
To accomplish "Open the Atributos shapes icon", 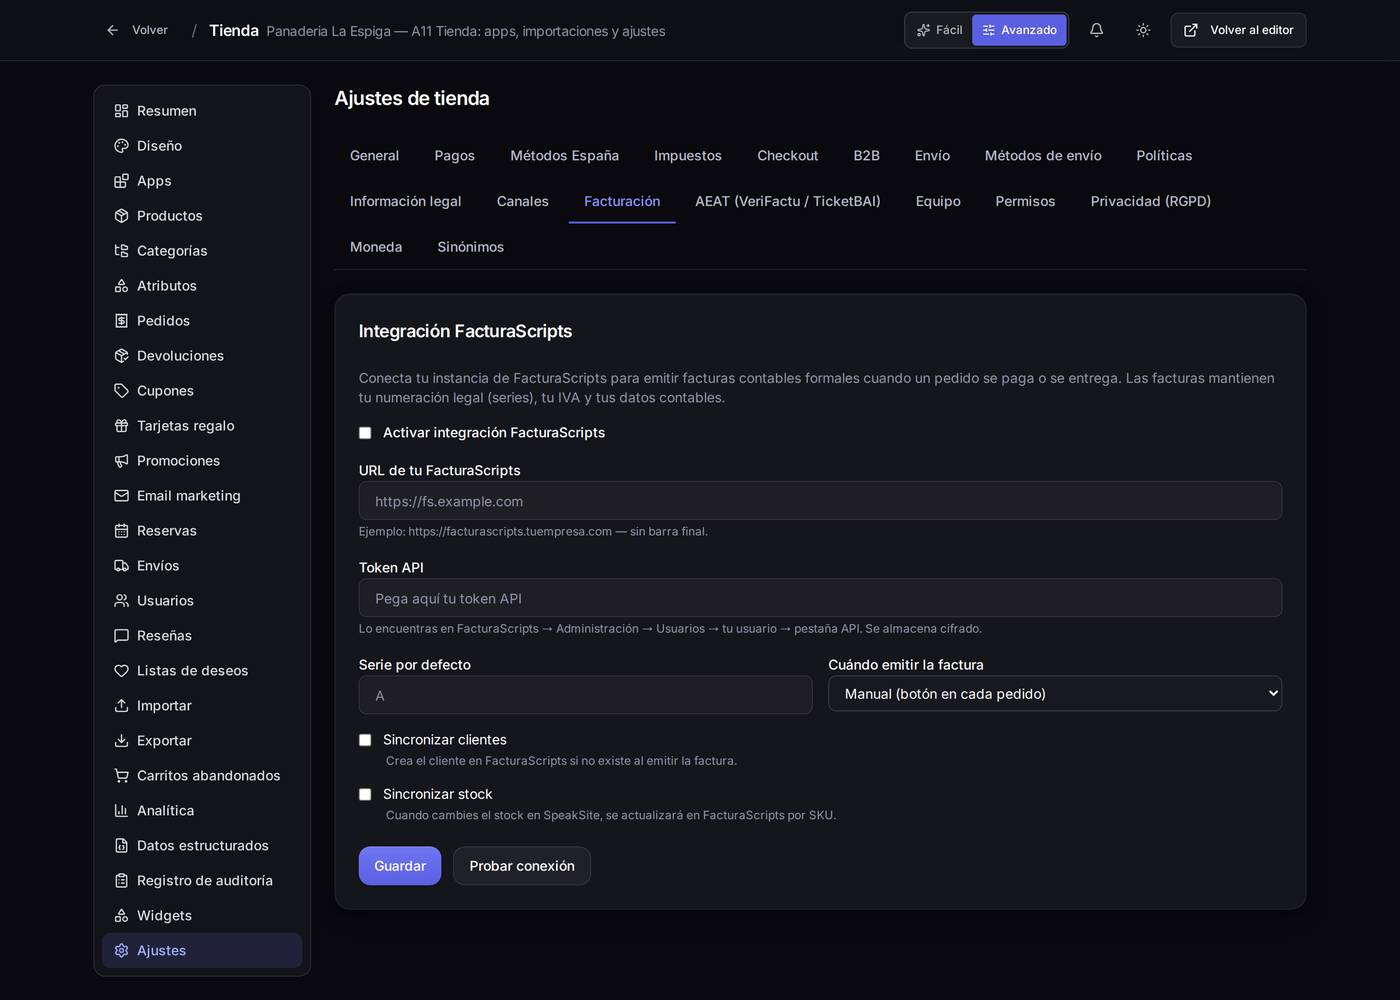I will click(121, 286).
